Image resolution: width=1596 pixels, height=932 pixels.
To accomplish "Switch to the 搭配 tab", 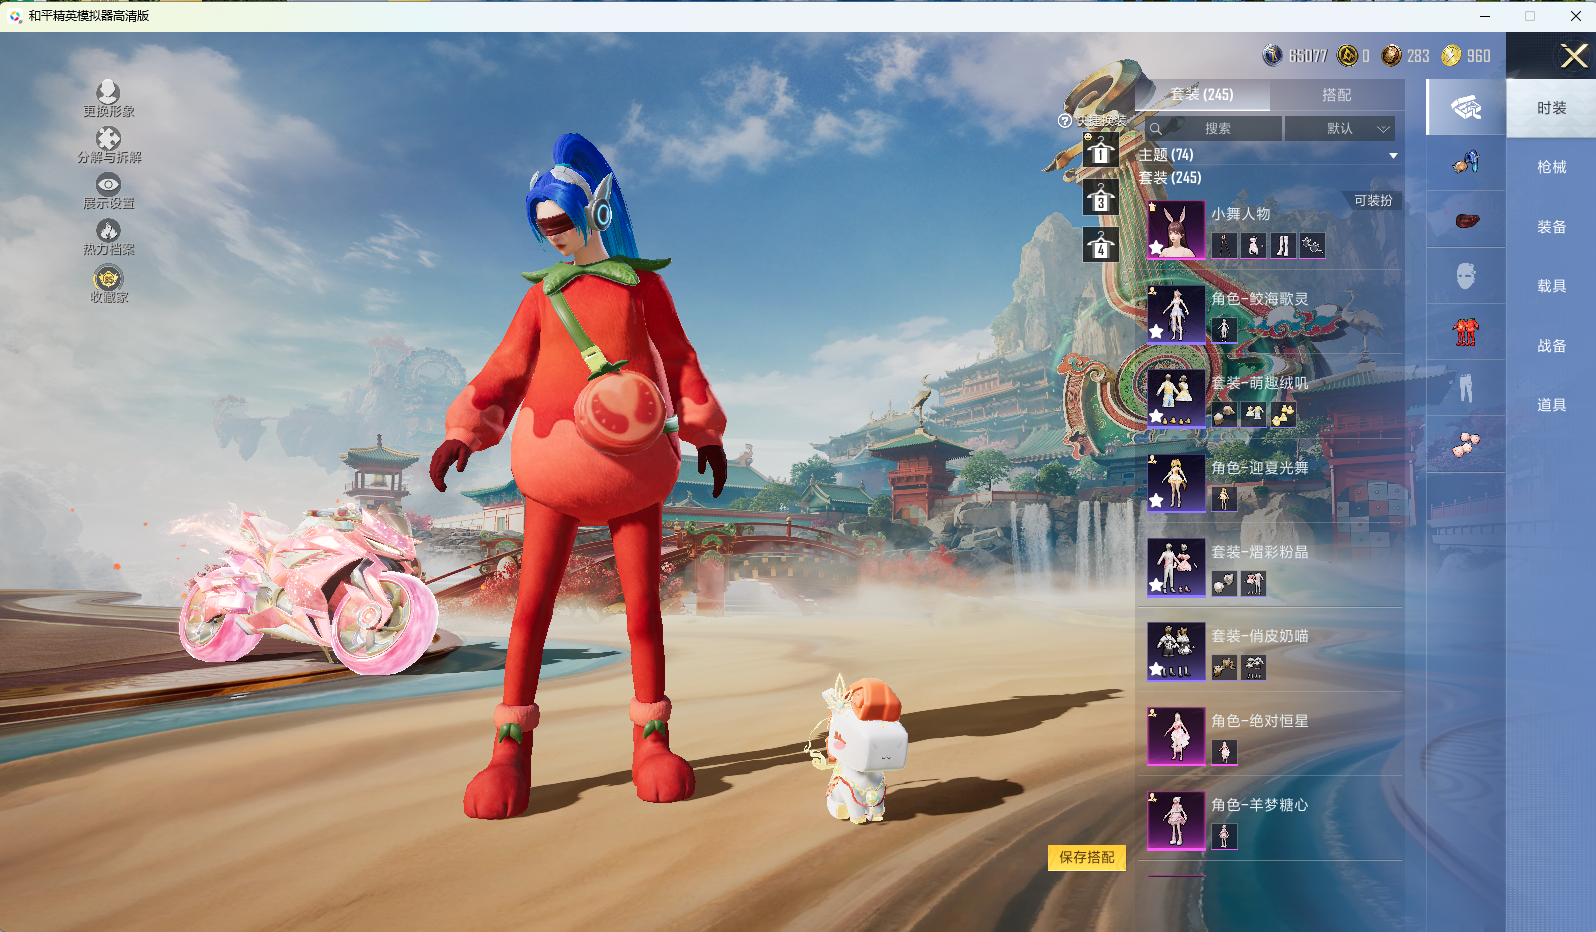I will tap(1336, 95).
